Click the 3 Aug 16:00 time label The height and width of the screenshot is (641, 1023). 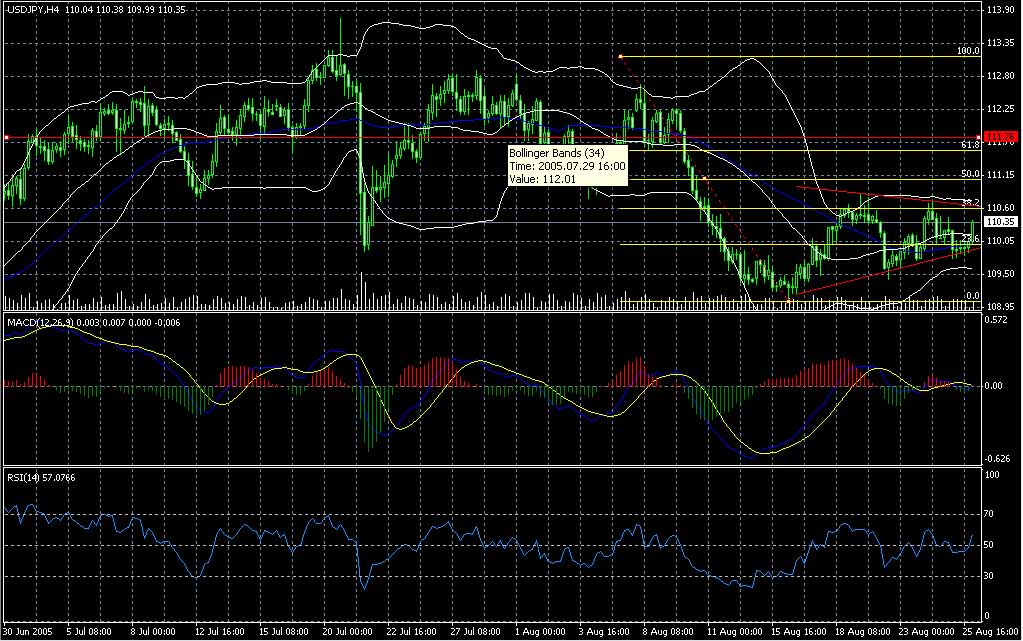604,632
